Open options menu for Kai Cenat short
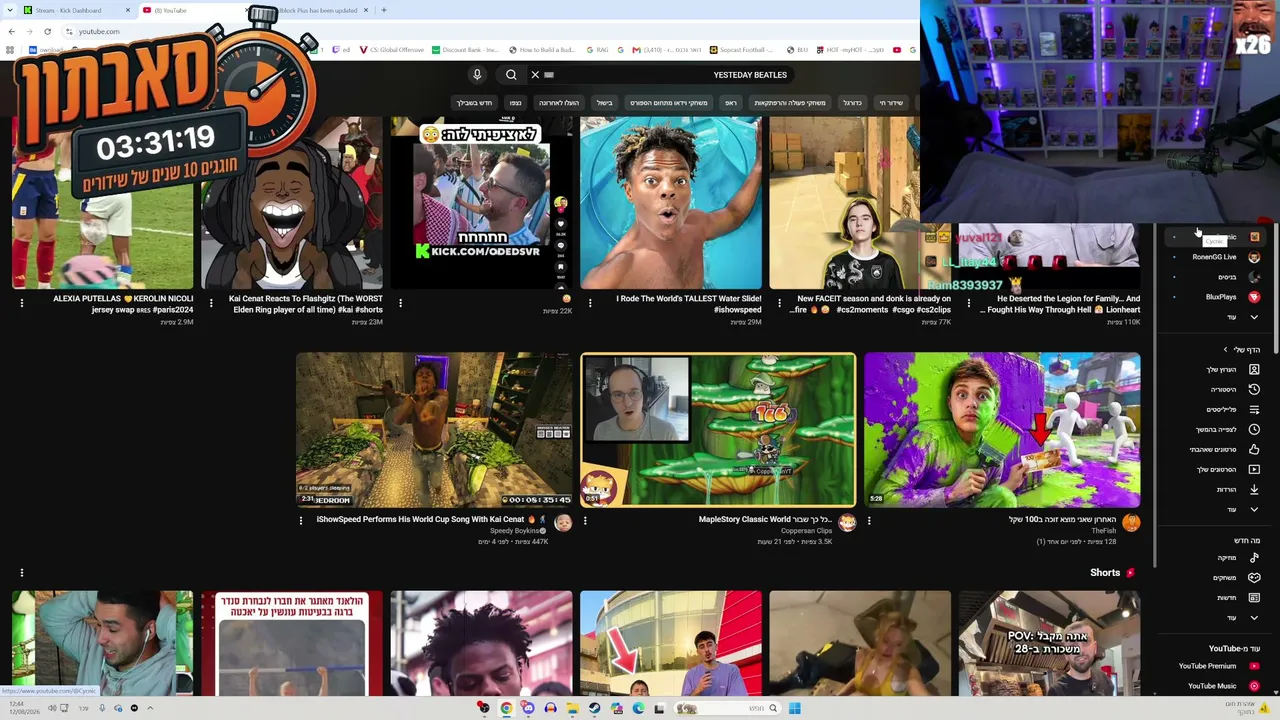The image size is (1280, 720). pyautogui.click(x=211, y=302)
